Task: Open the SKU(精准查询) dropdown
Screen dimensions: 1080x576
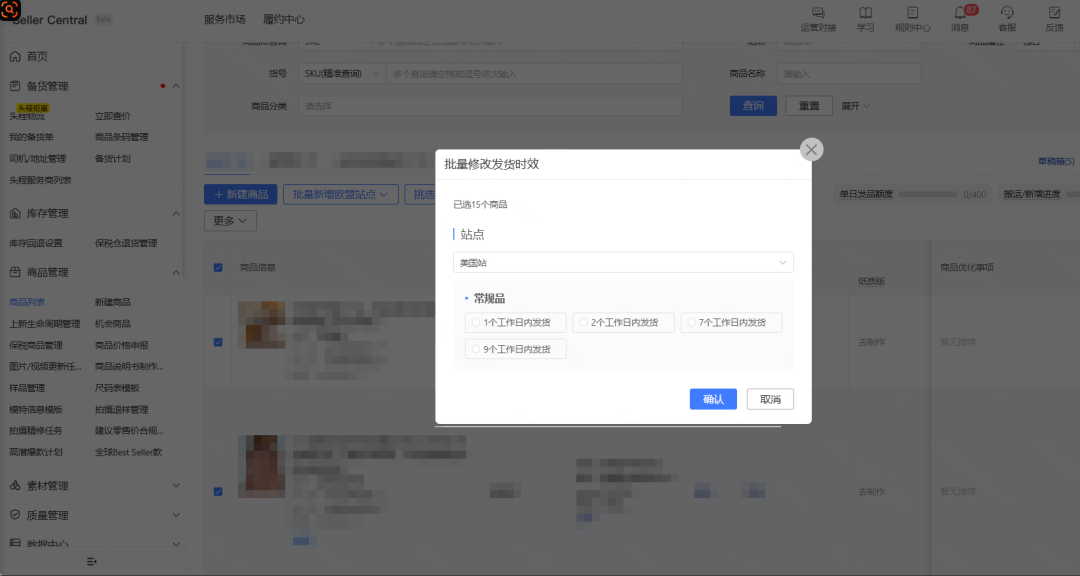Action: tap(342, 74)
